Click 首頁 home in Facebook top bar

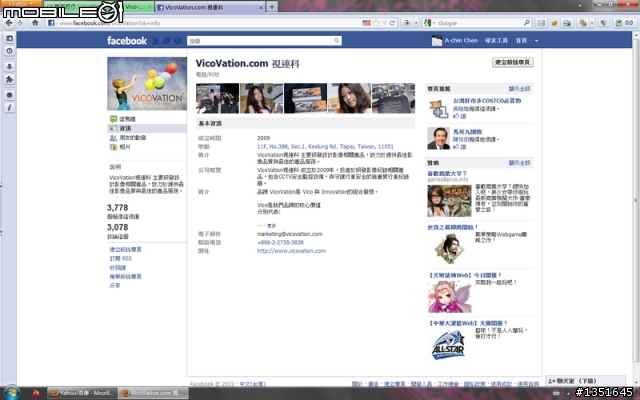tap(521, 40)
